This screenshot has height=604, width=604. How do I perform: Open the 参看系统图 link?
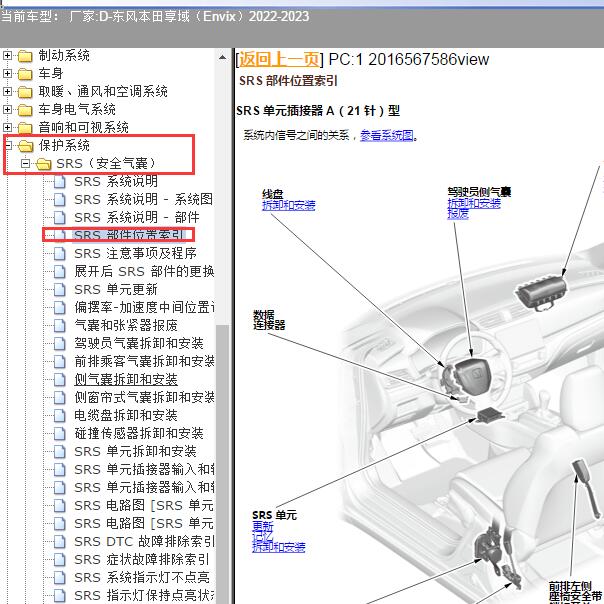(x=387, y=135)
